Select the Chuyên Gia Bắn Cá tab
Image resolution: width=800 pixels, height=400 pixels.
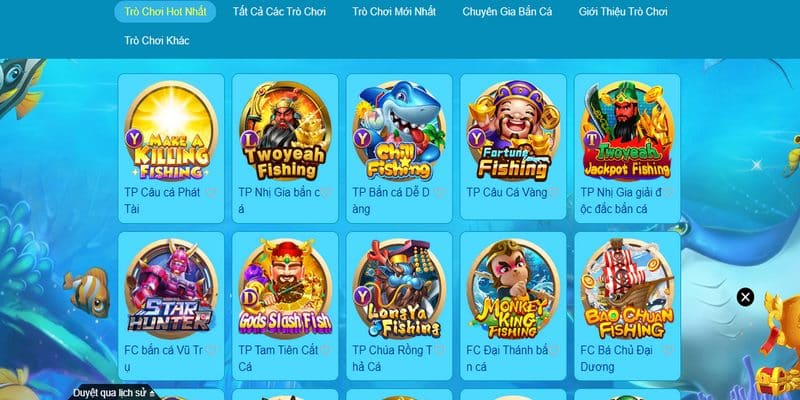(x=507, y=12)
